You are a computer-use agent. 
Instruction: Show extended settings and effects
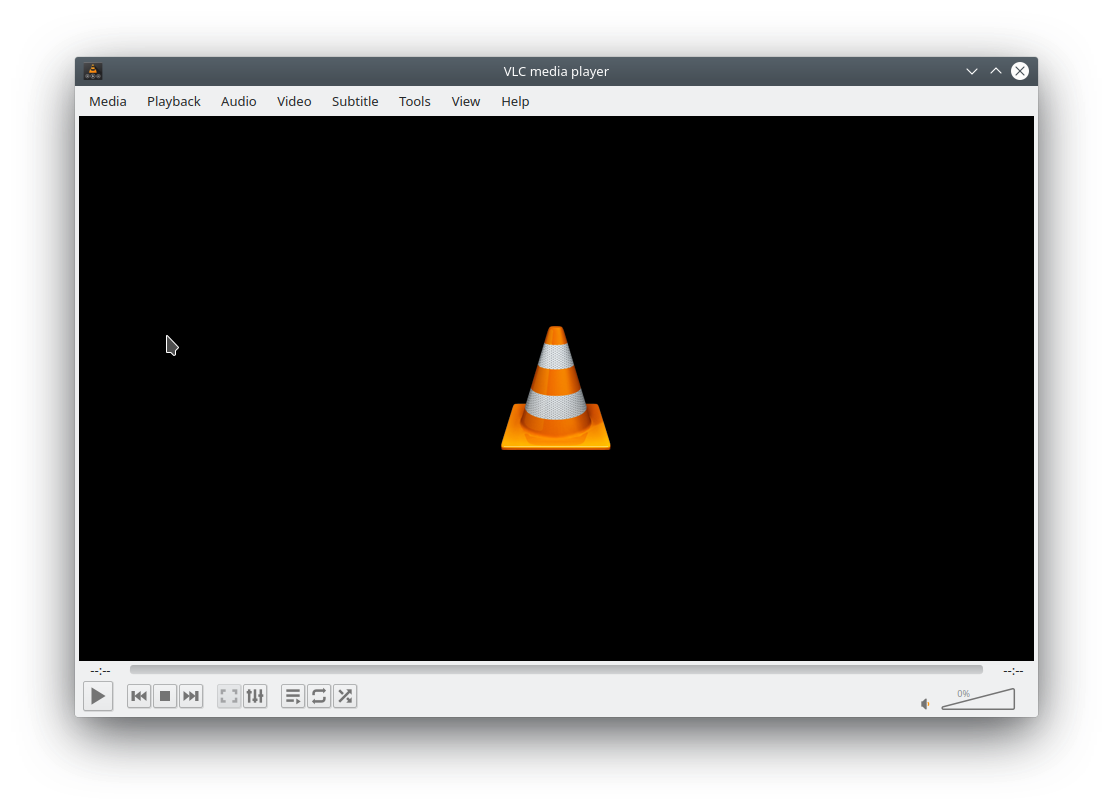tap(255, 696)
